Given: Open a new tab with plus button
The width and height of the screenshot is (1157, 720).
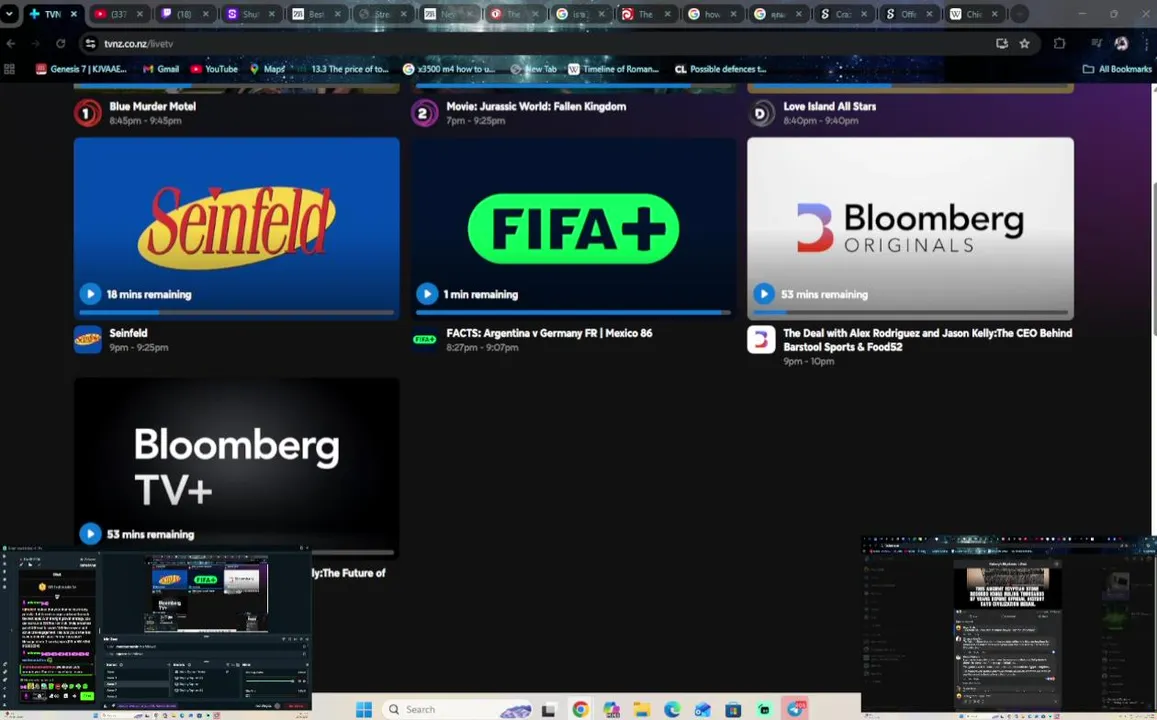Looking at the screenshot, I should coord(1019,13).
